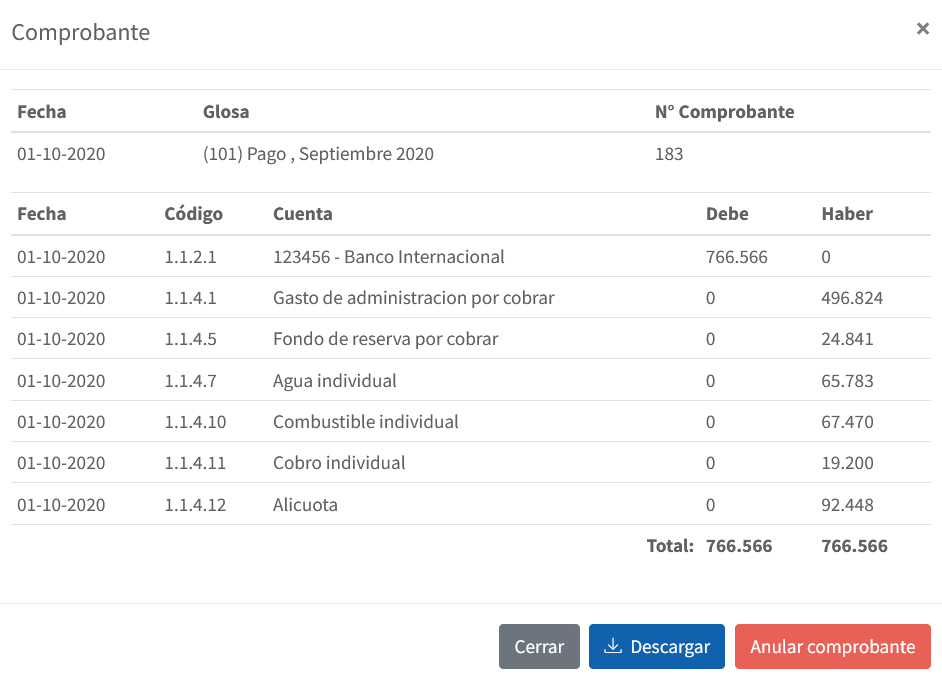Viewport: 942px width, 679px height.
Task: Click the download icon in Descargar
Action: point(612,646)
